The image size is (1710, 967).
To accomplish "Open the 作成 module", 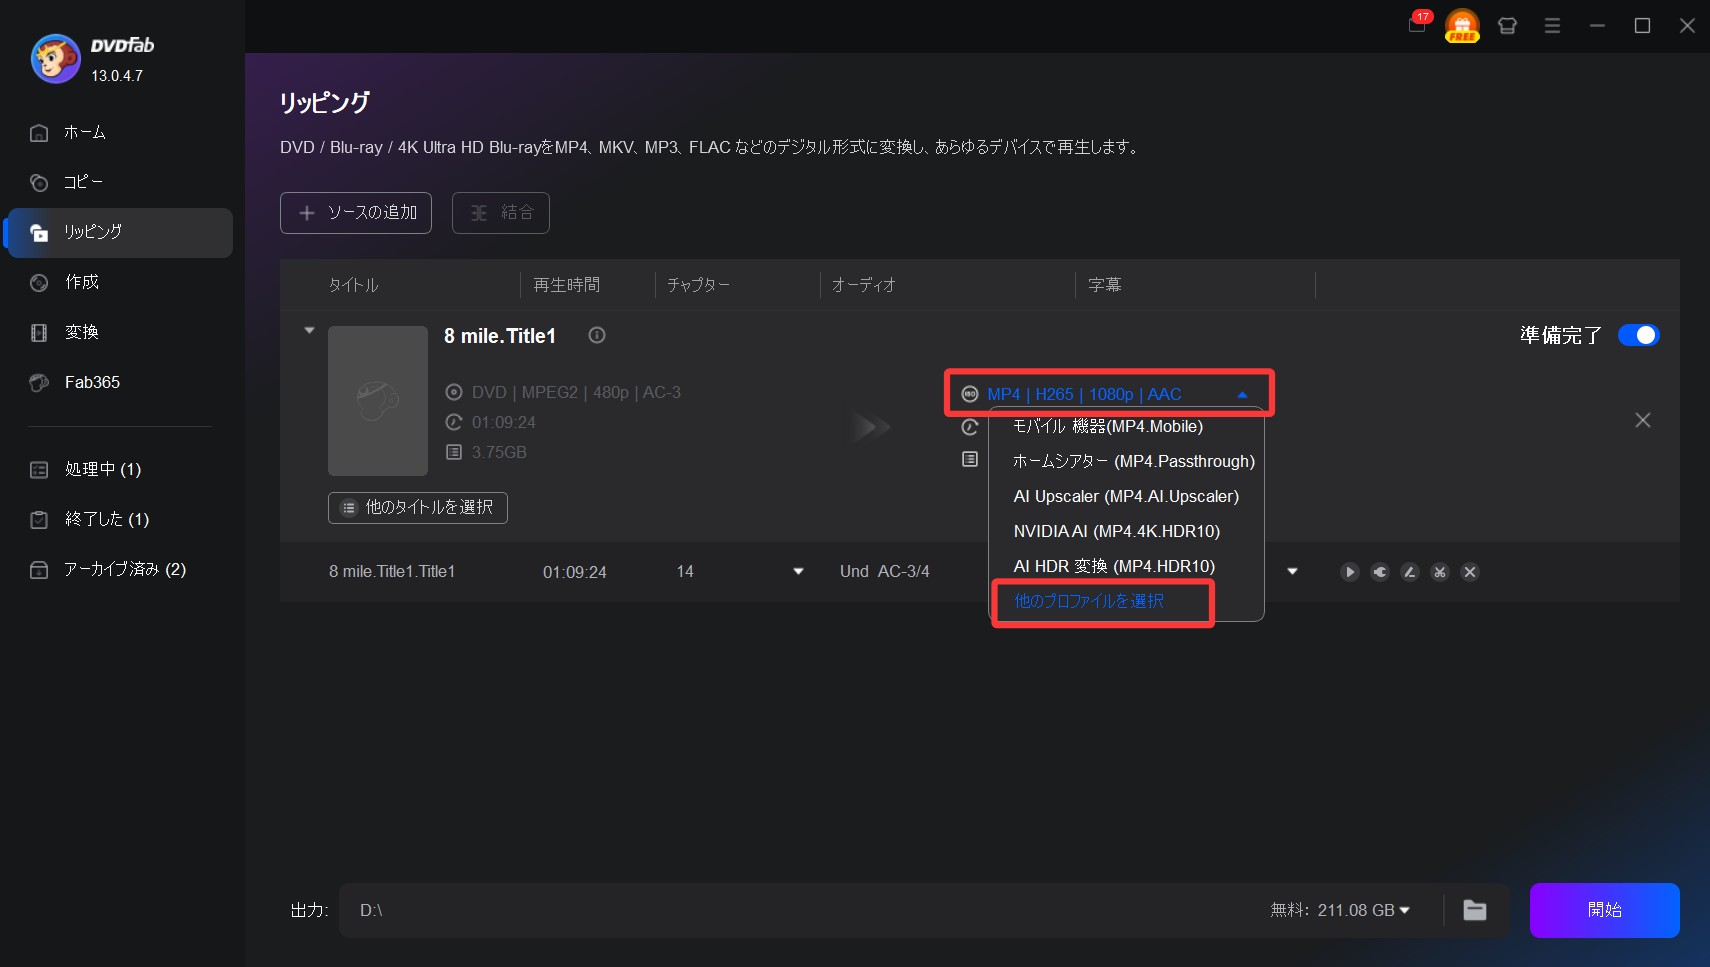I will coord(120,282).
